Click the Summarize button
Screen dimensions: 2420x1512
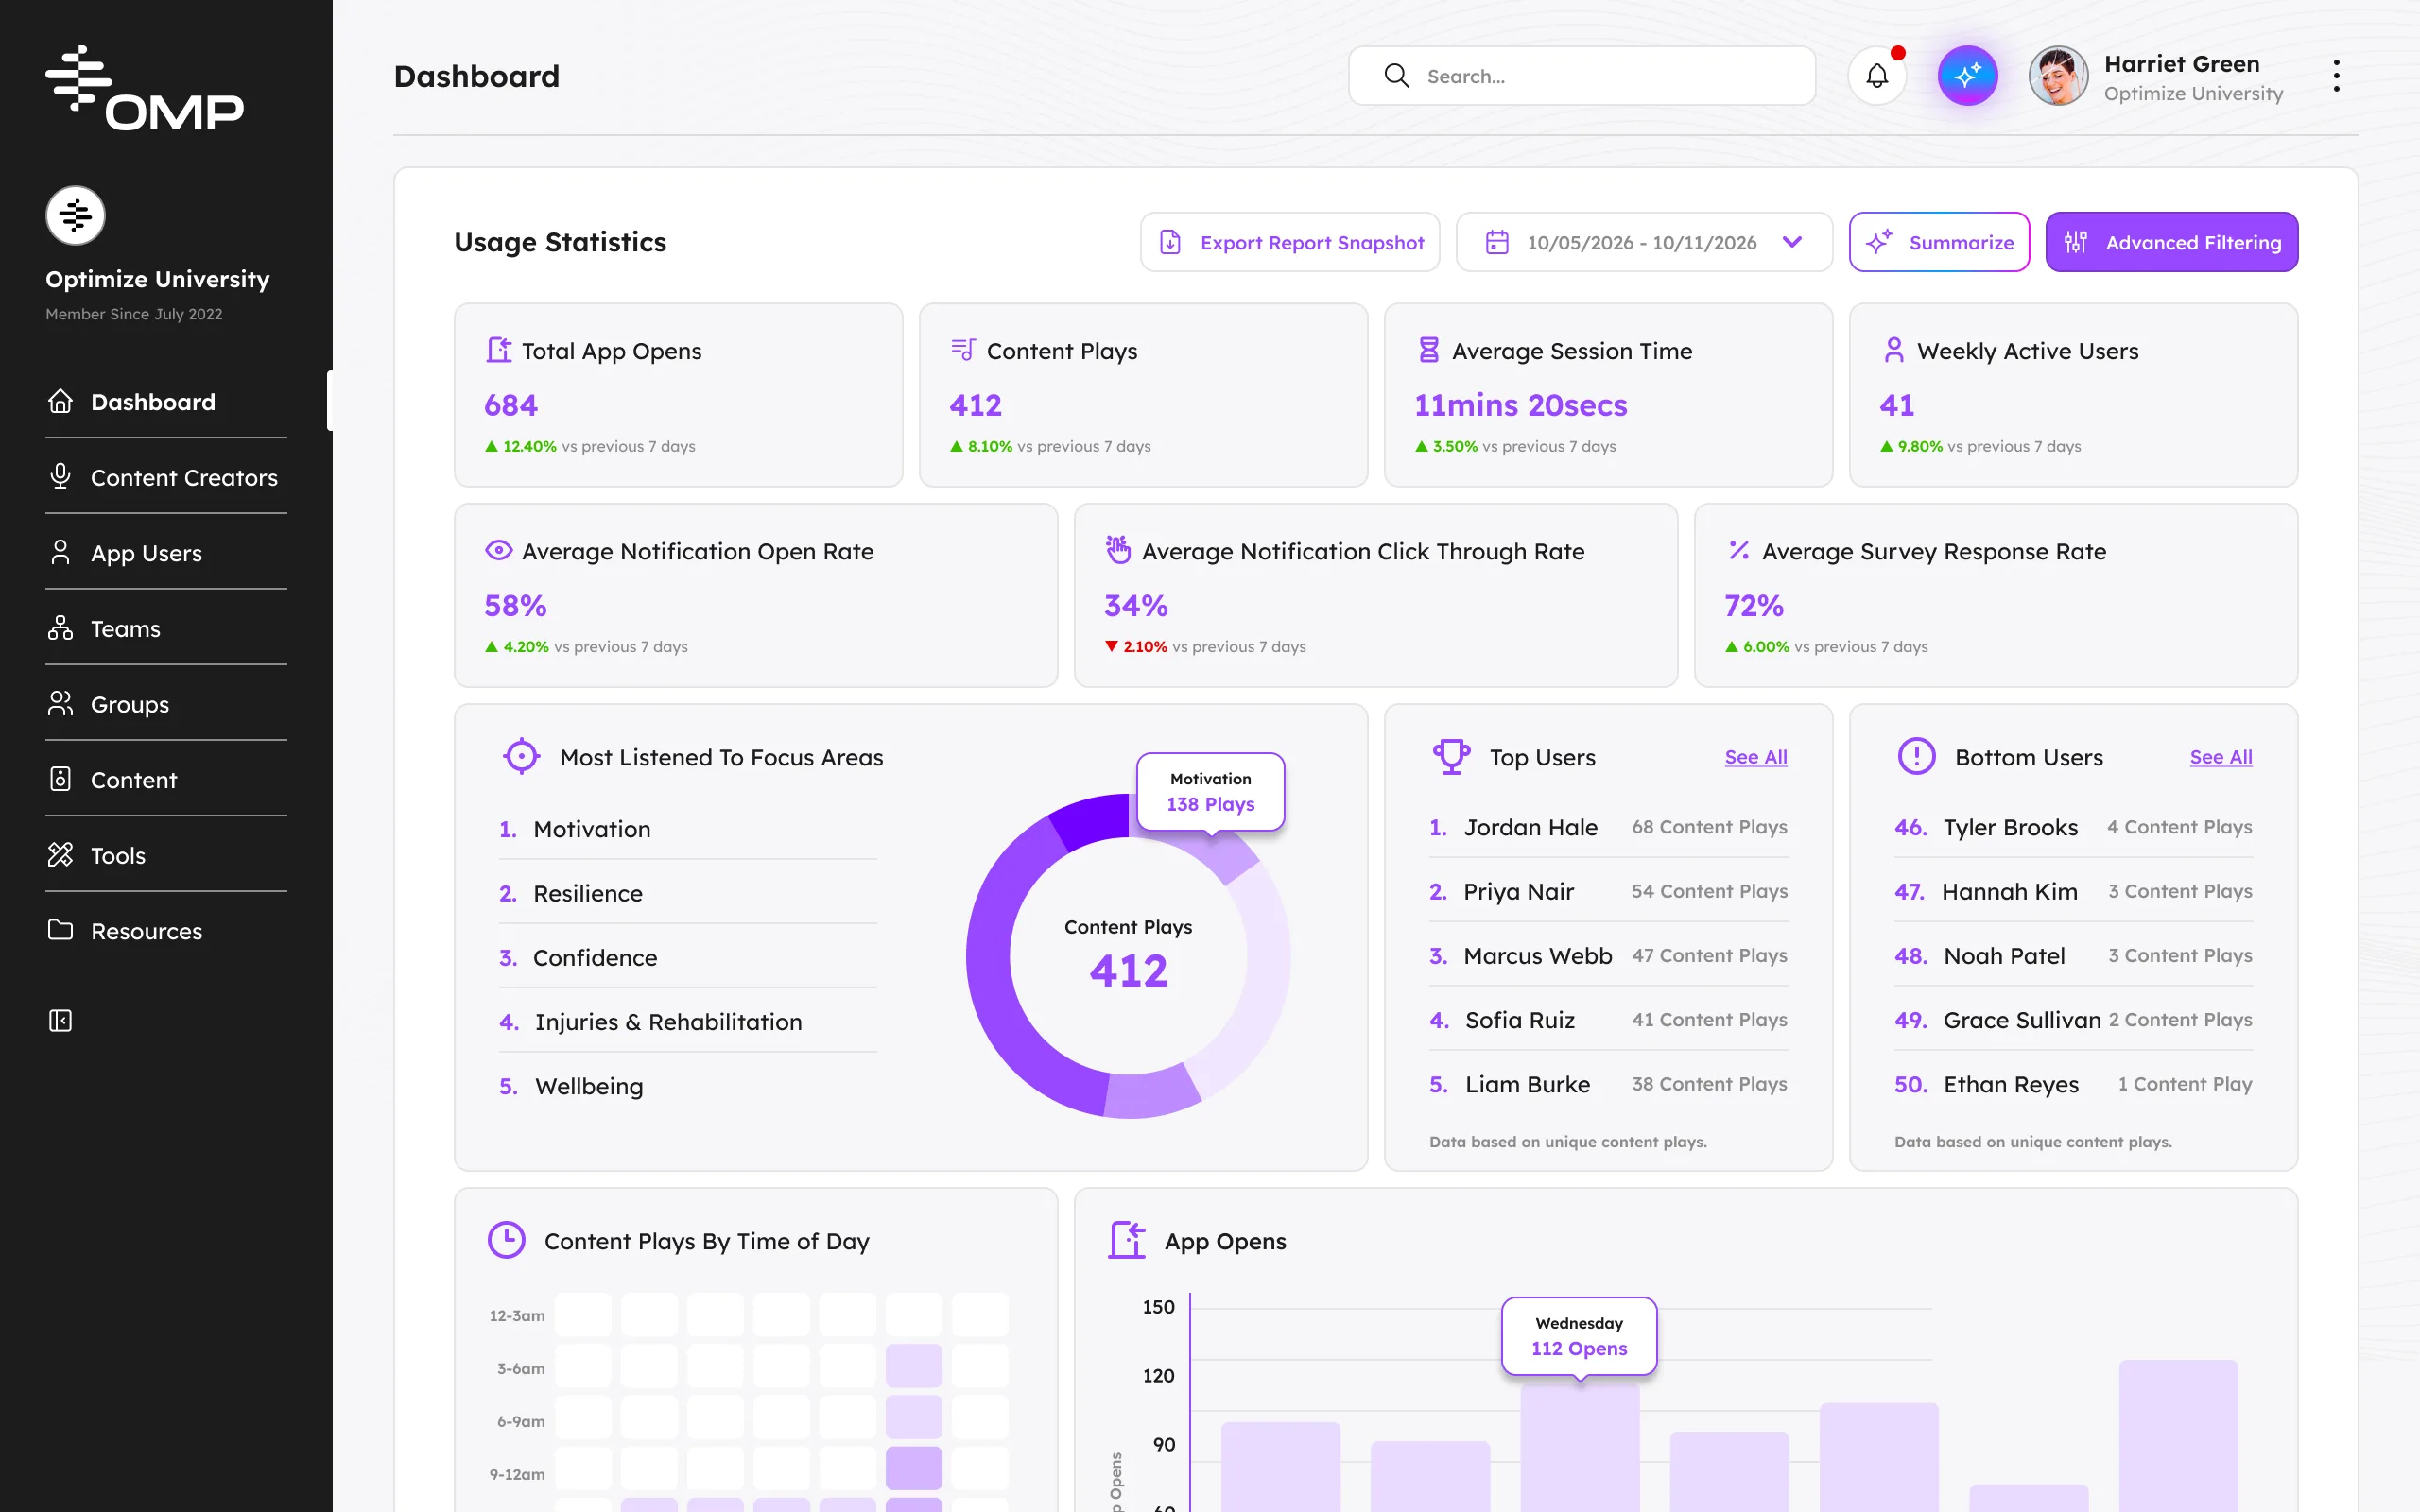coord(1938,242)
